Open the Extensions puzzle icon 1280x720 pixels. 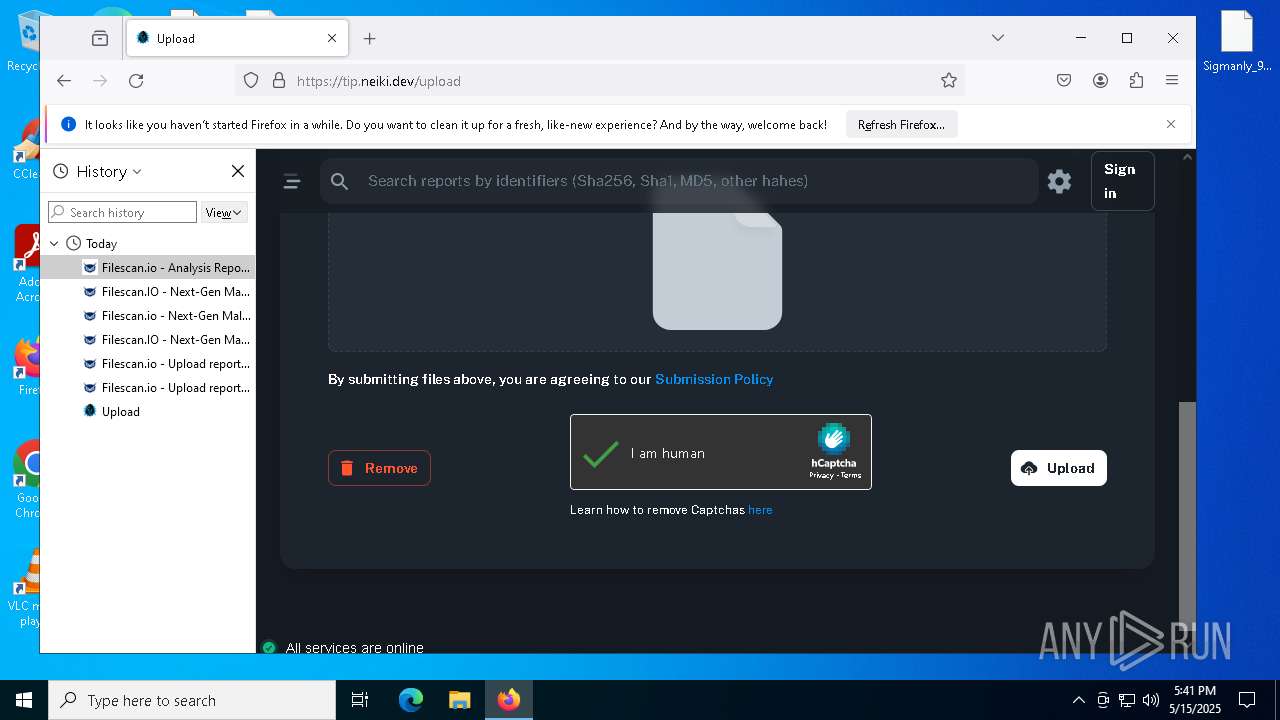[1136, 81]
